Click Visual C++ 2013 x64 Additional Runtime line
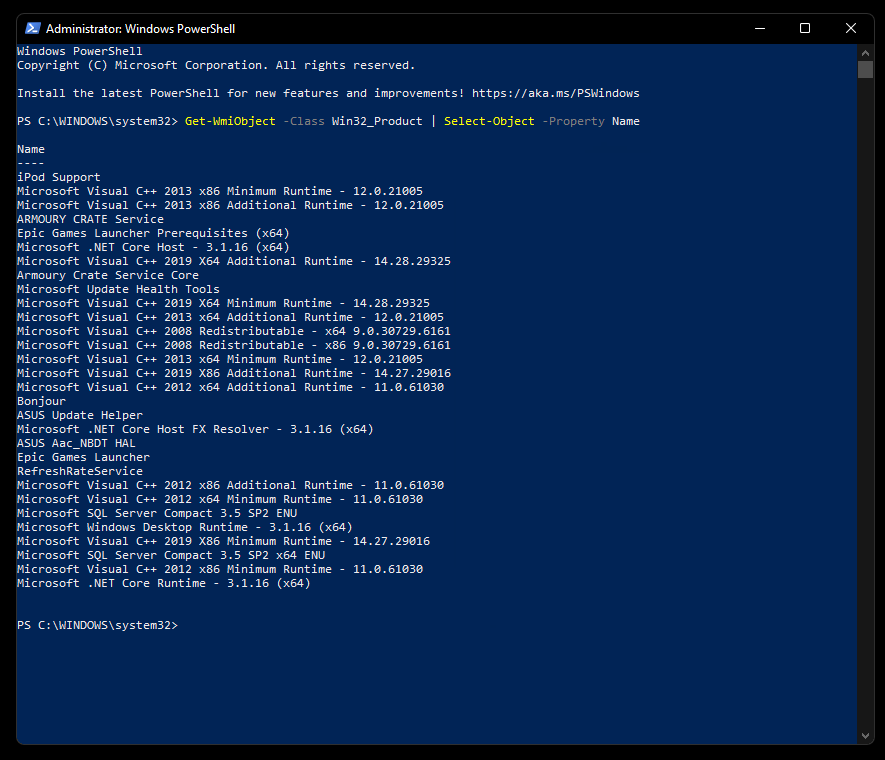 (x=230, y=317)
